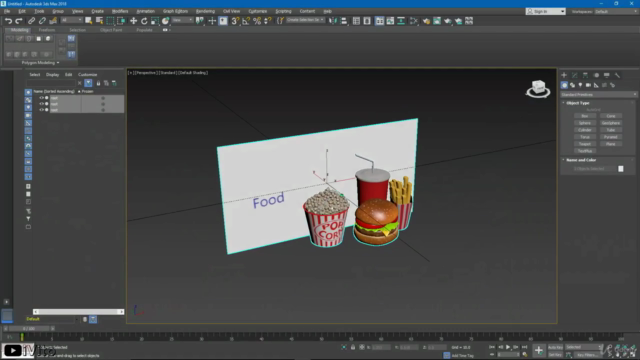Activate the Select and Move tool

tap(133, 21)
